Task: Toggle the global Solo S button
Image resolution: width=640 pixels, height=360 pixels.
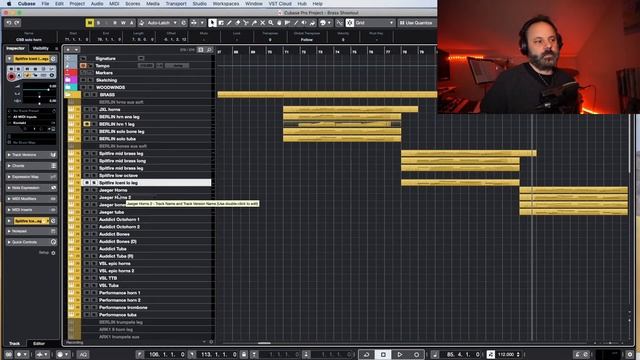Action: pos(98,23)
